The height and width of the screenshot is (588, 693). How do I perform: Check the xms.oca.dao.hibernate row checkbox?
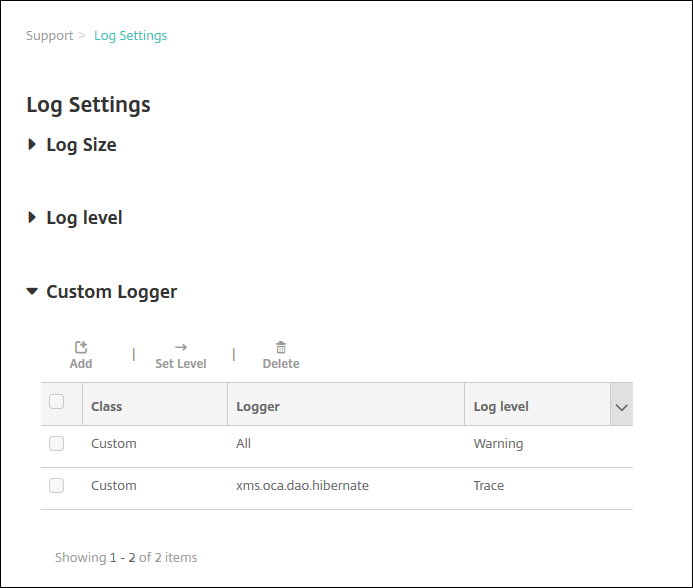(57, 485)
